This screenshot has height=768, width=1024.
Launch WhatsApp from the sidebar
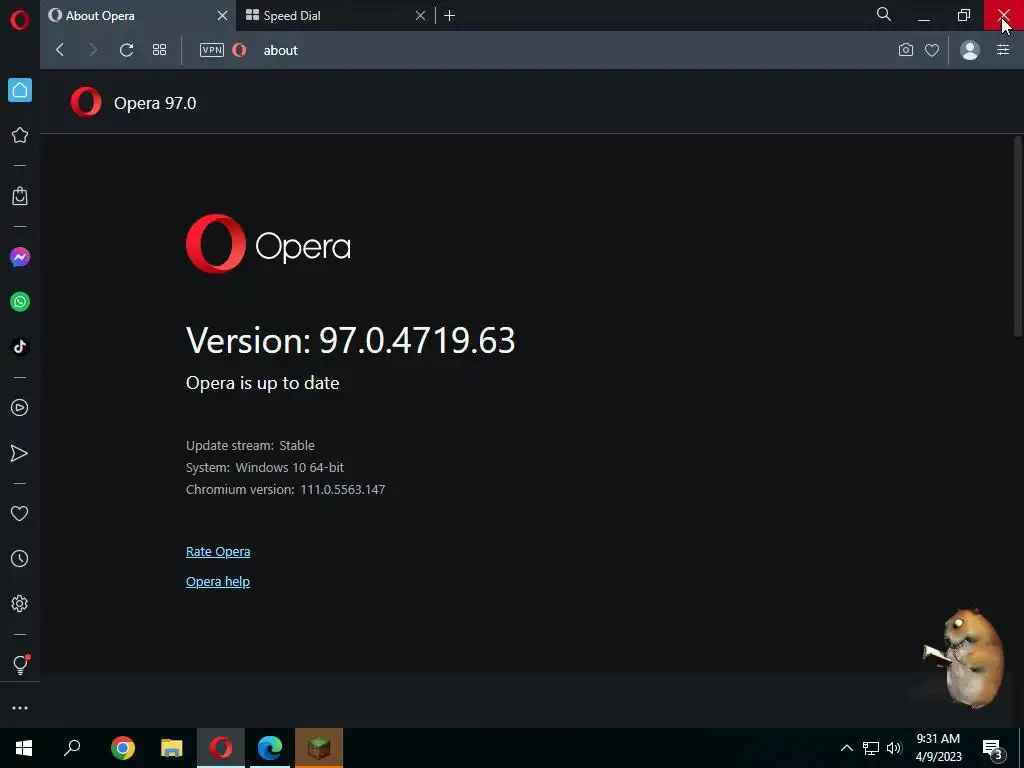tap(20, 302)
